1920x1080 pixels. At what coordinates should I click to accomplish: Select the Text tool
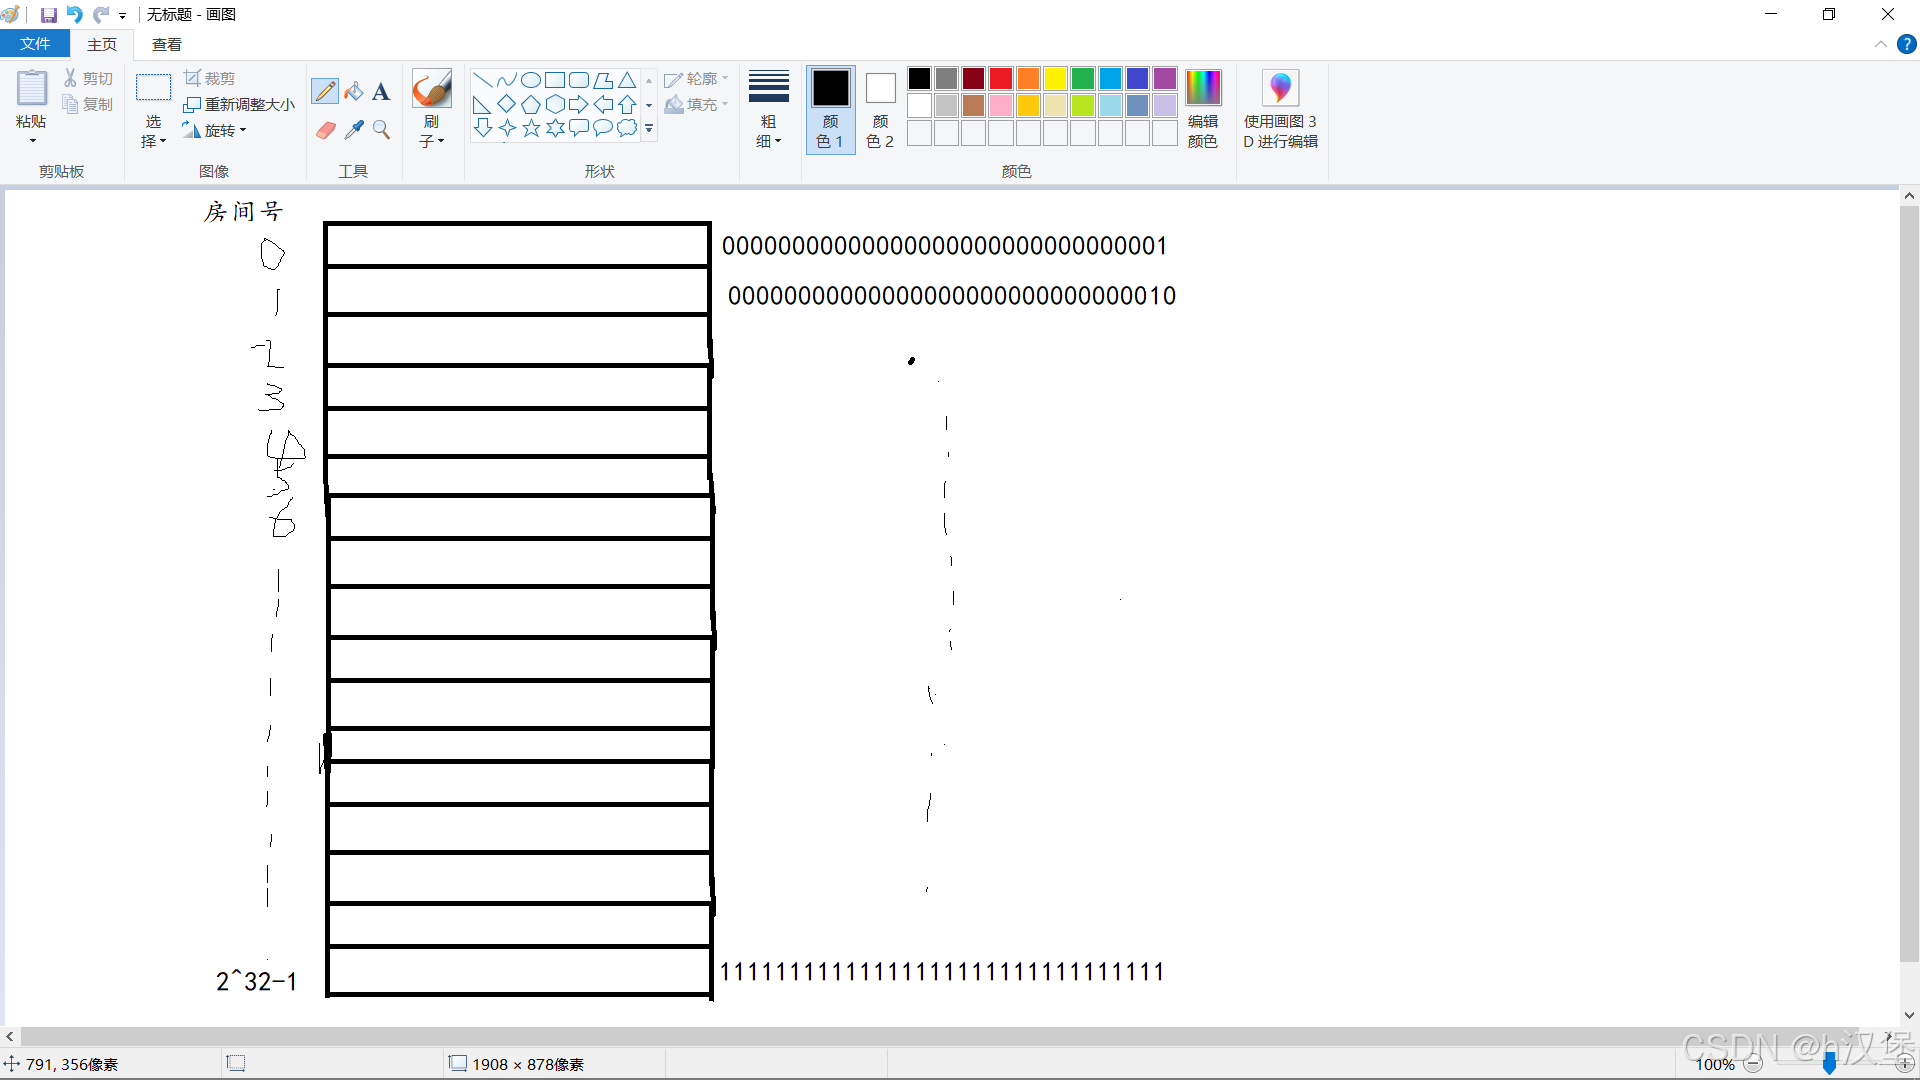(381, 92)
